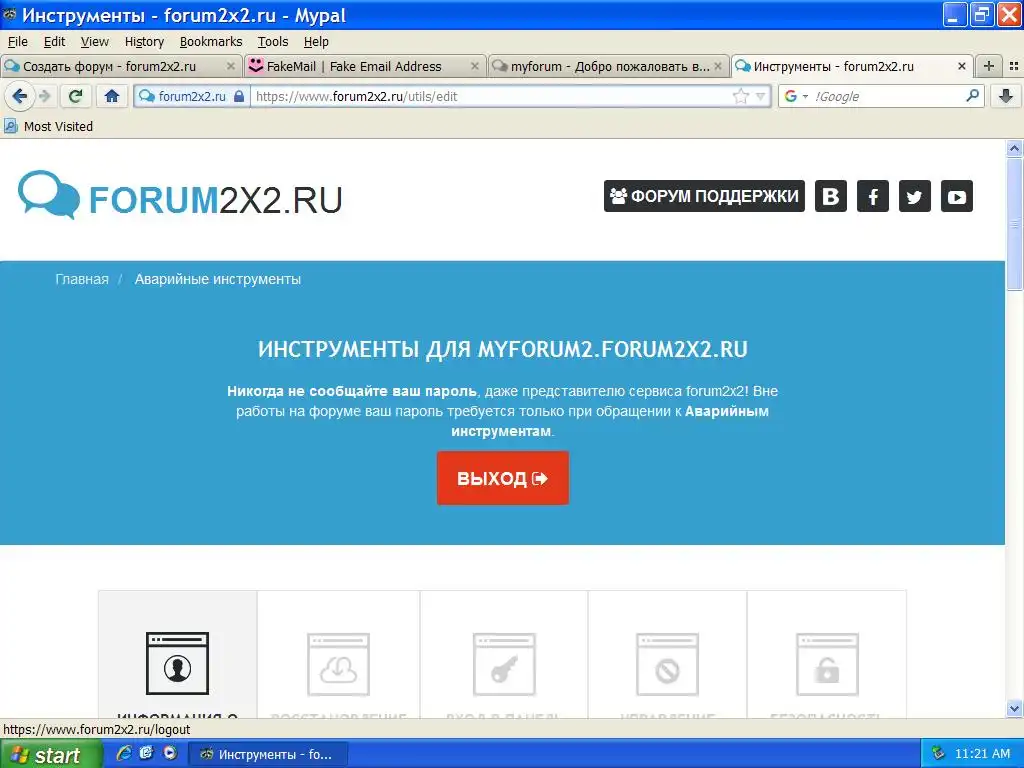Click the vertical scrollbar down arrow
The width and height of the screenshot is (1024, 768).
point(1014,708)
